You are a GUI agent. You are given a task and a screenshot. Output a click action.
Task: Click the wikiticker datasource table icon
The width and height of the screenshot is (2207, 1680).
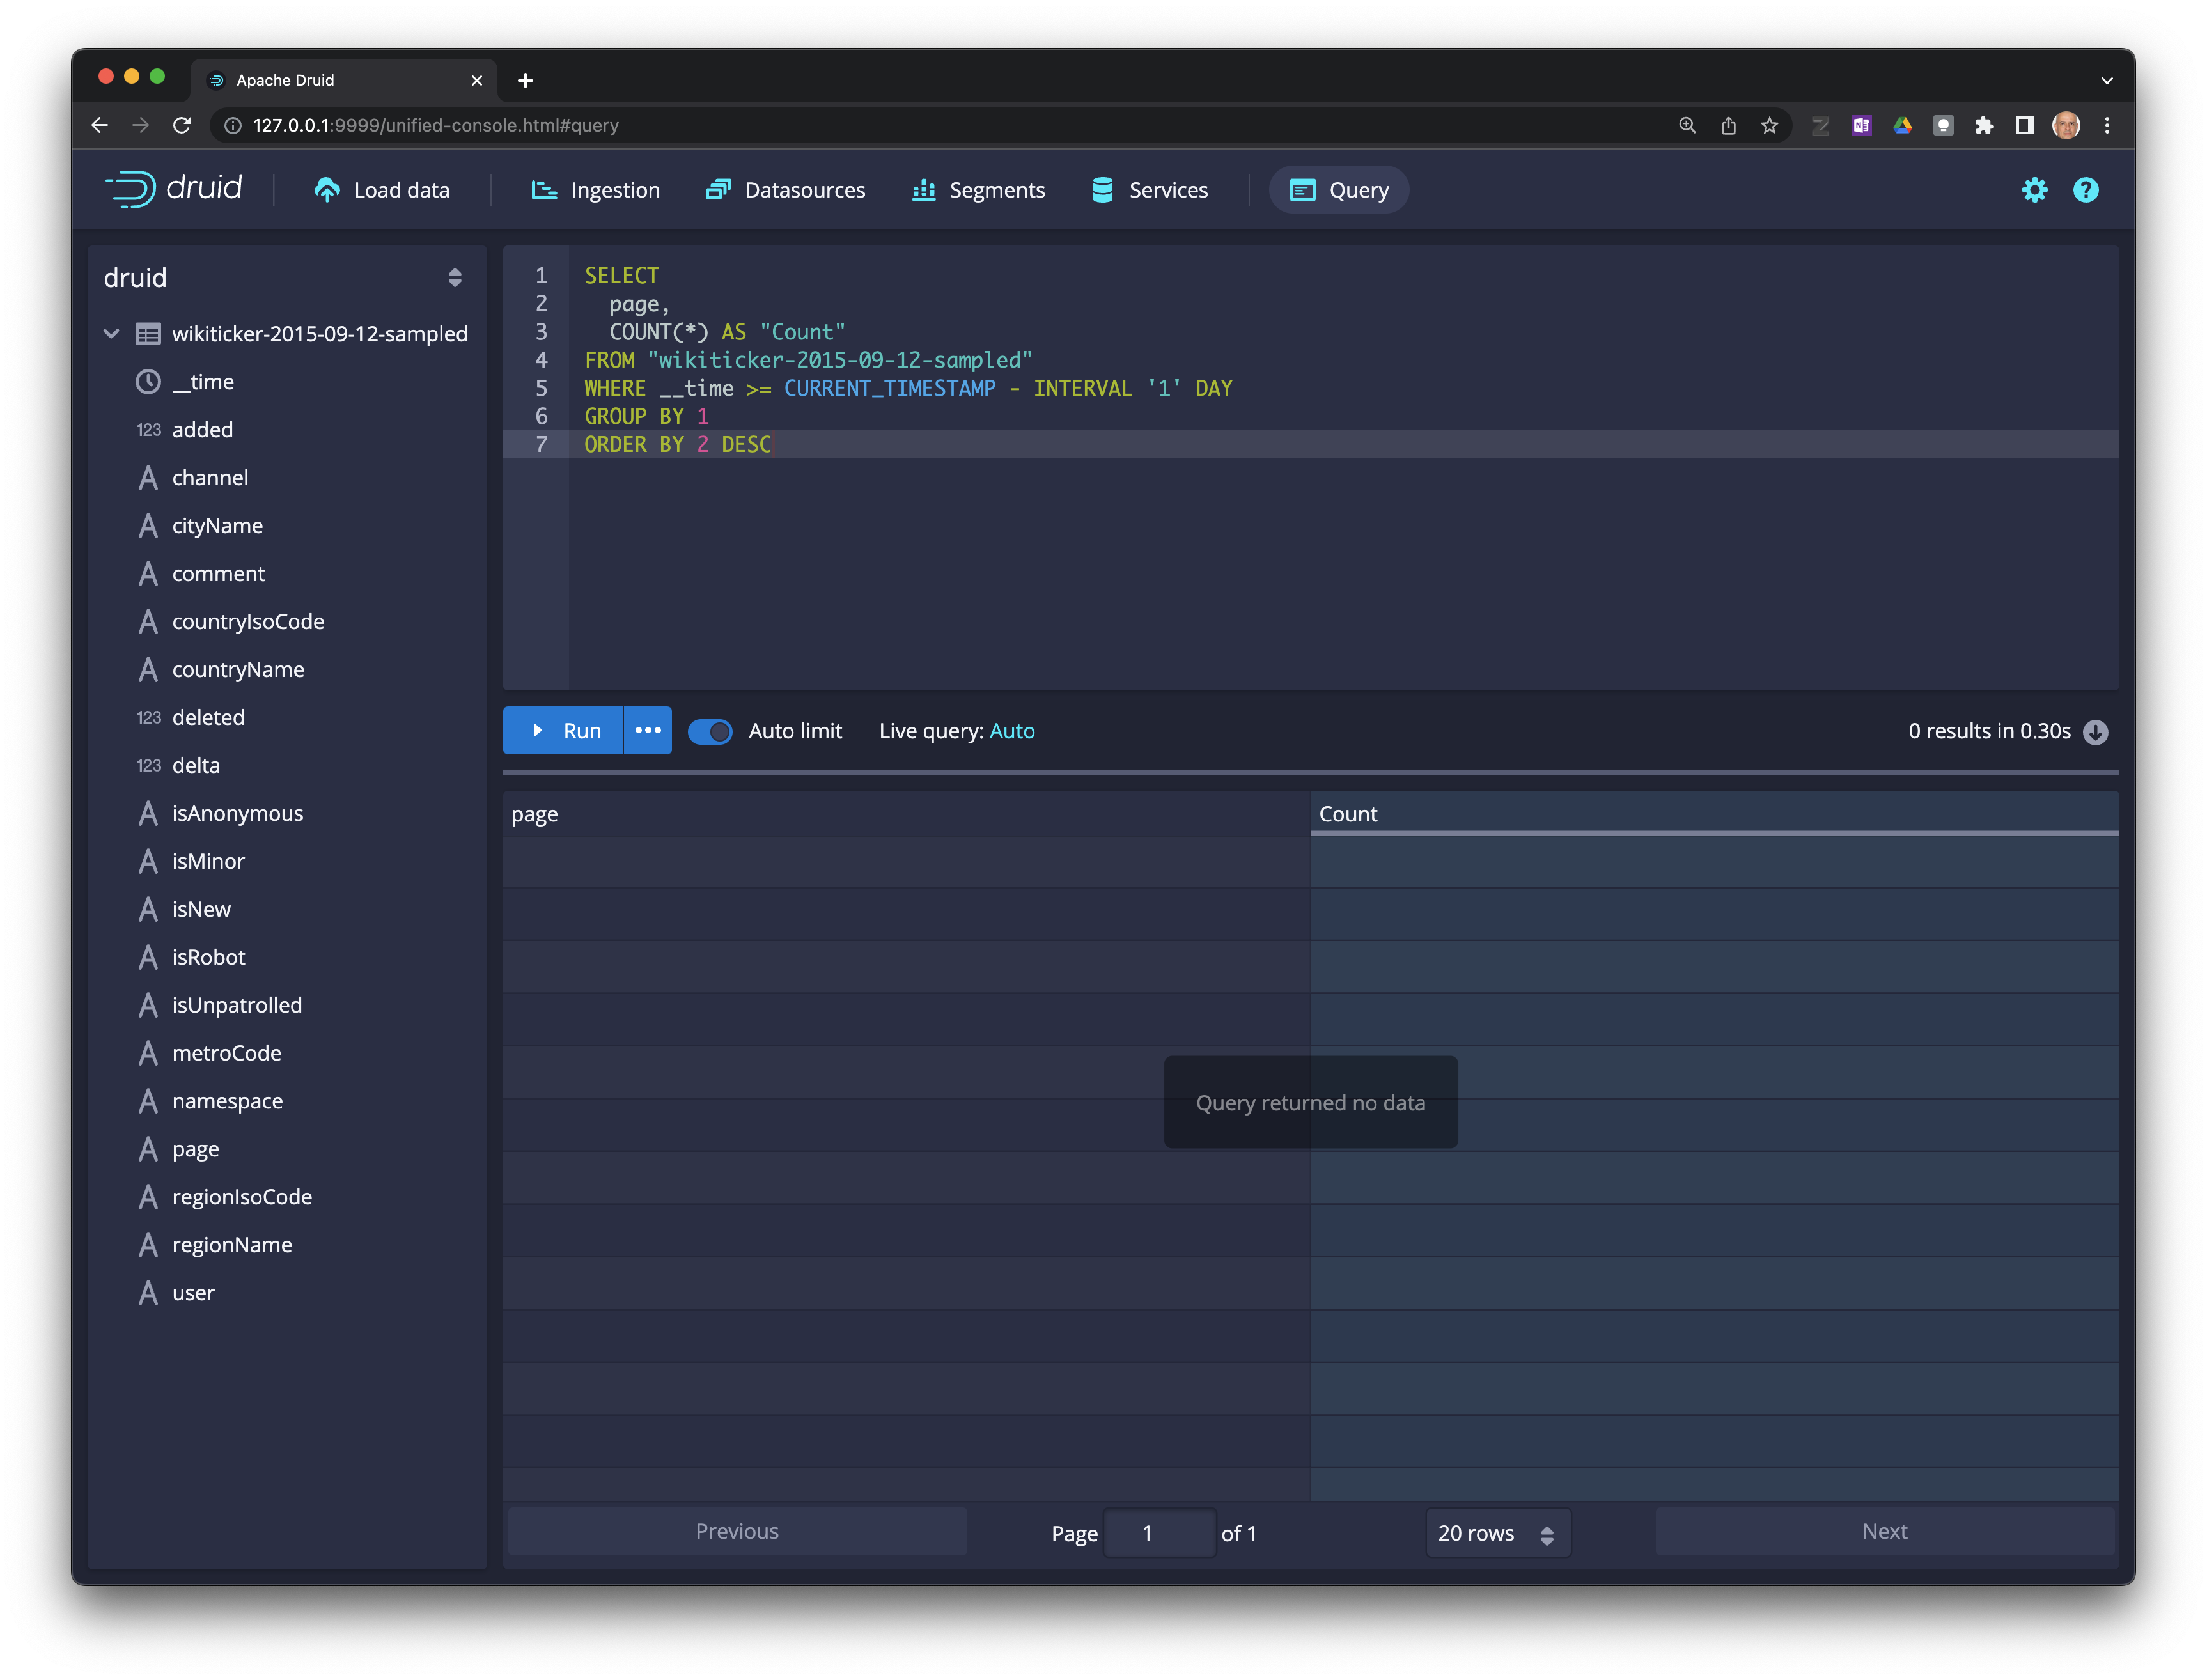(x=148, y=334)
